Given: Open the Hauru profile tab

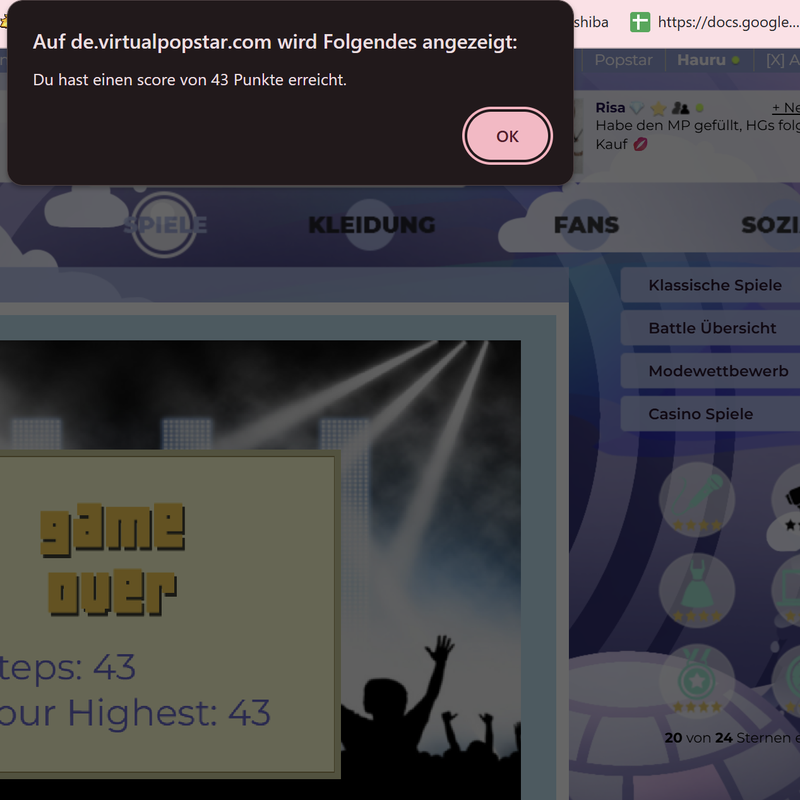Looking at the screenshot, I should tap(701, 60).
